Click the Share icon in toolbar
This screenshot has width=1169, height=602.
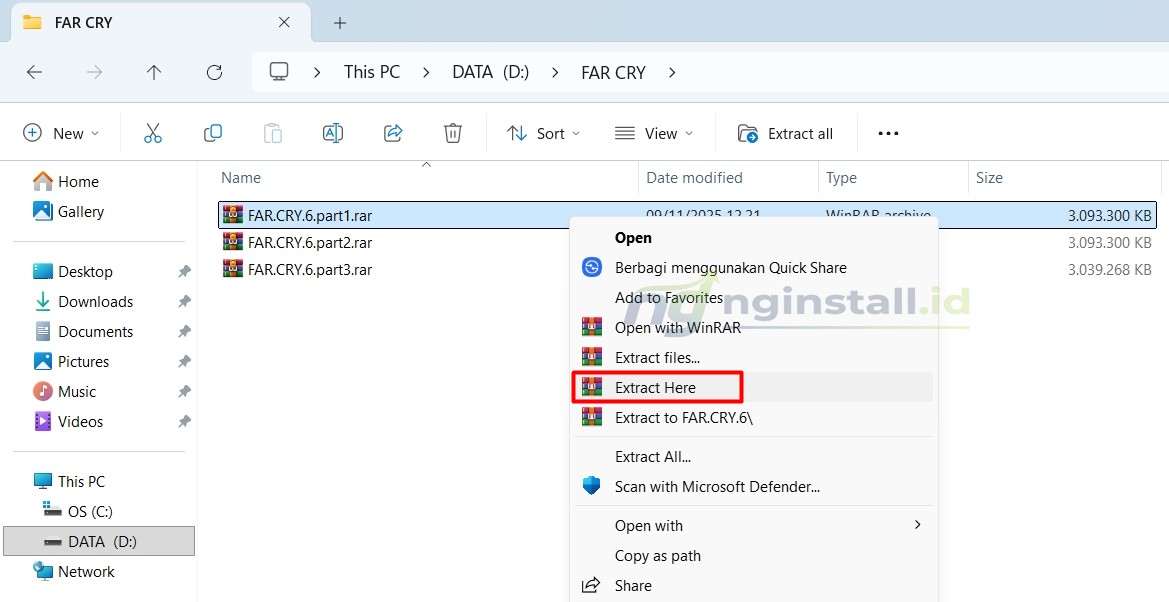pyautogui.click(x=393, y=134)
